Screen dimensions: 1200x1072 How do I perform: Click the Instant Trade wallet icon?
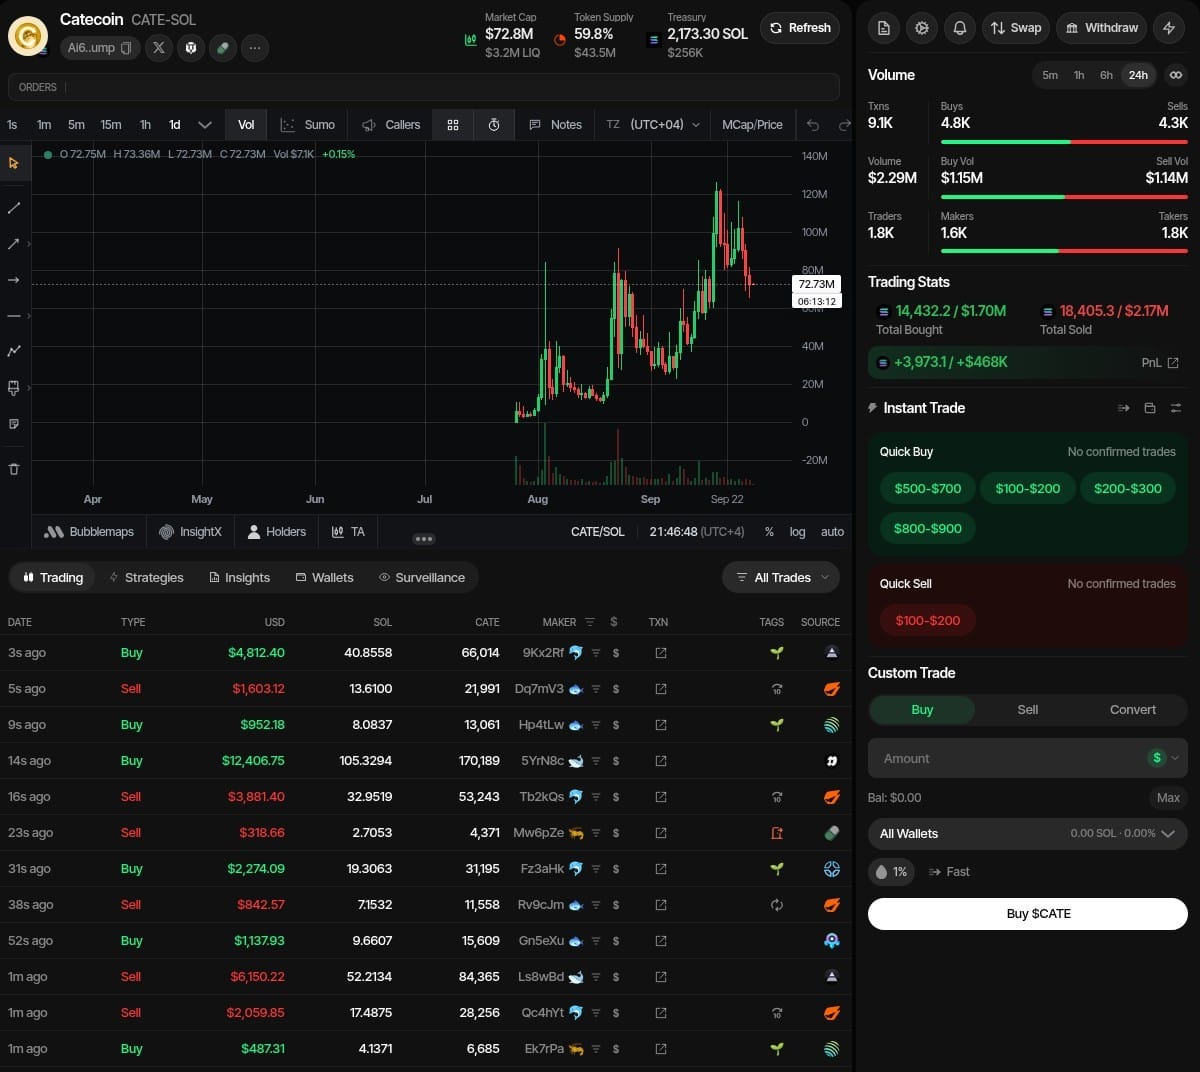click(1150, 408)
